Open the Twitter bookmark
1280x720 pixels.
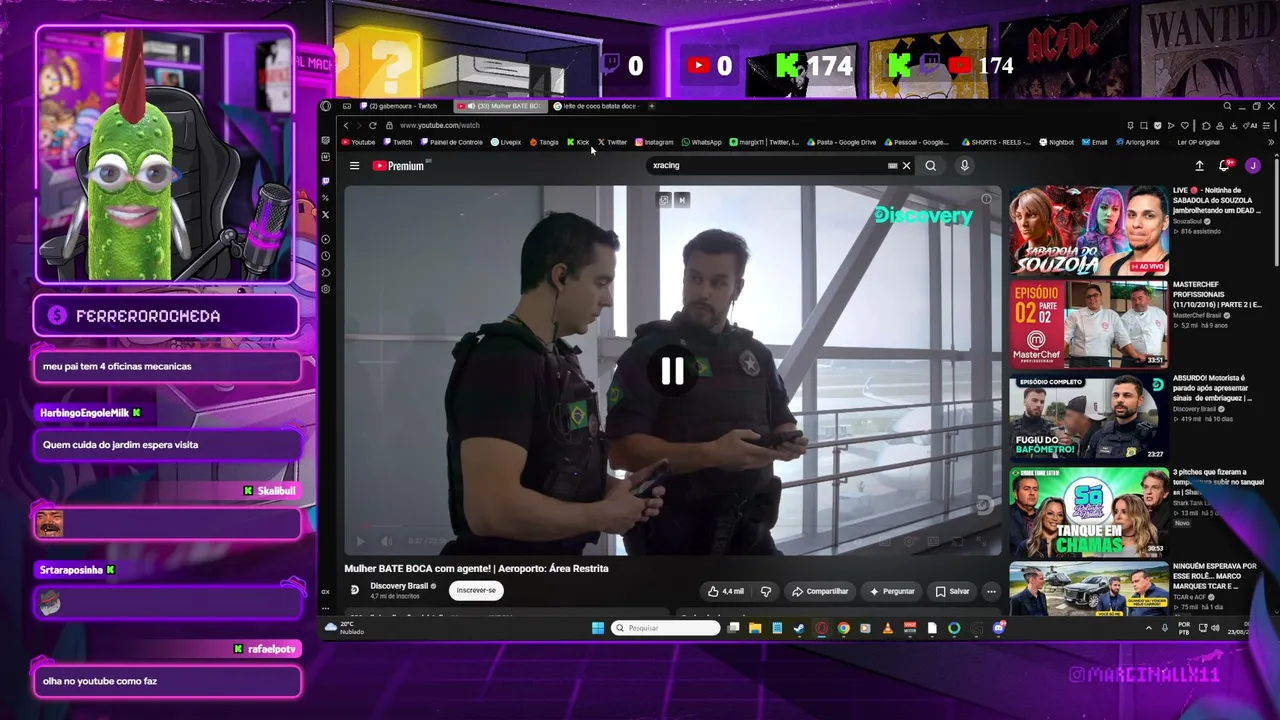612,142
